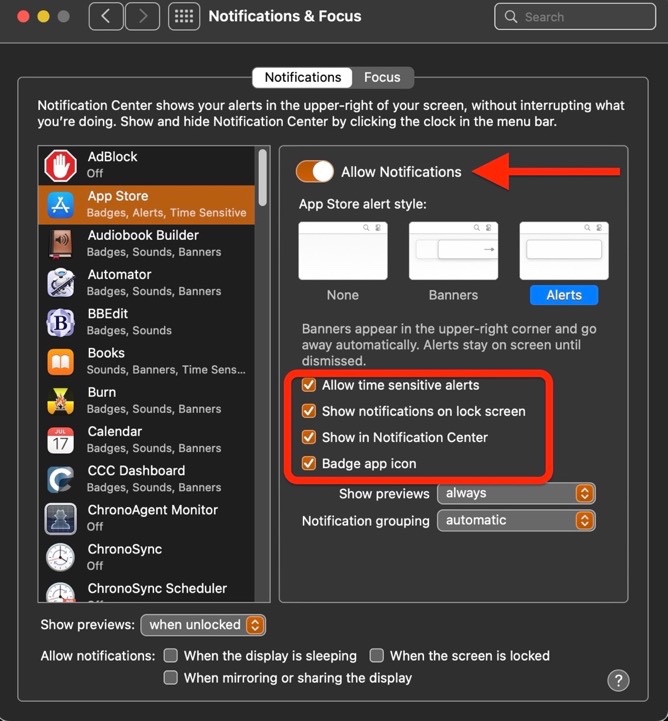
Task: Click the app list scrollbar thumb
Action: 263,177
